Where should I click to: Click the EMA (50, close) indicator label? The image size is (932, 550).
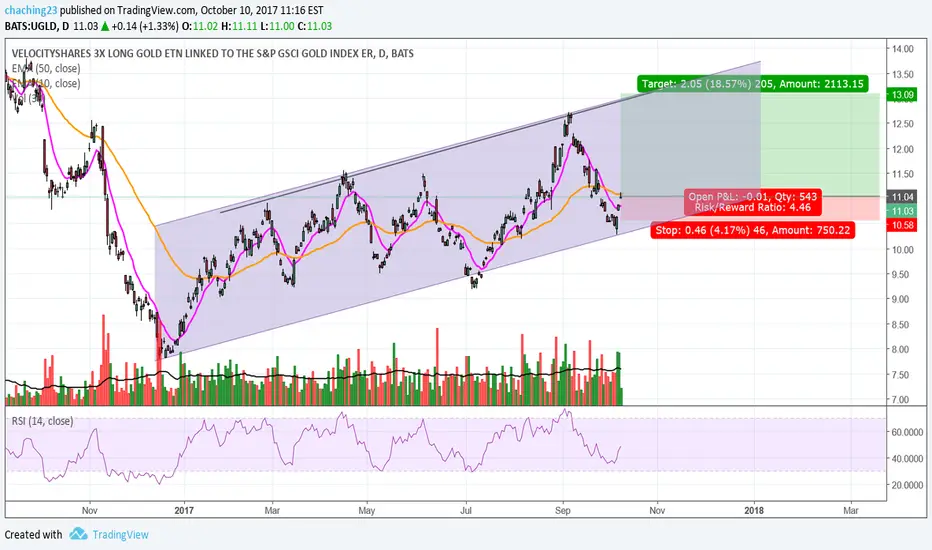(46, 68)
